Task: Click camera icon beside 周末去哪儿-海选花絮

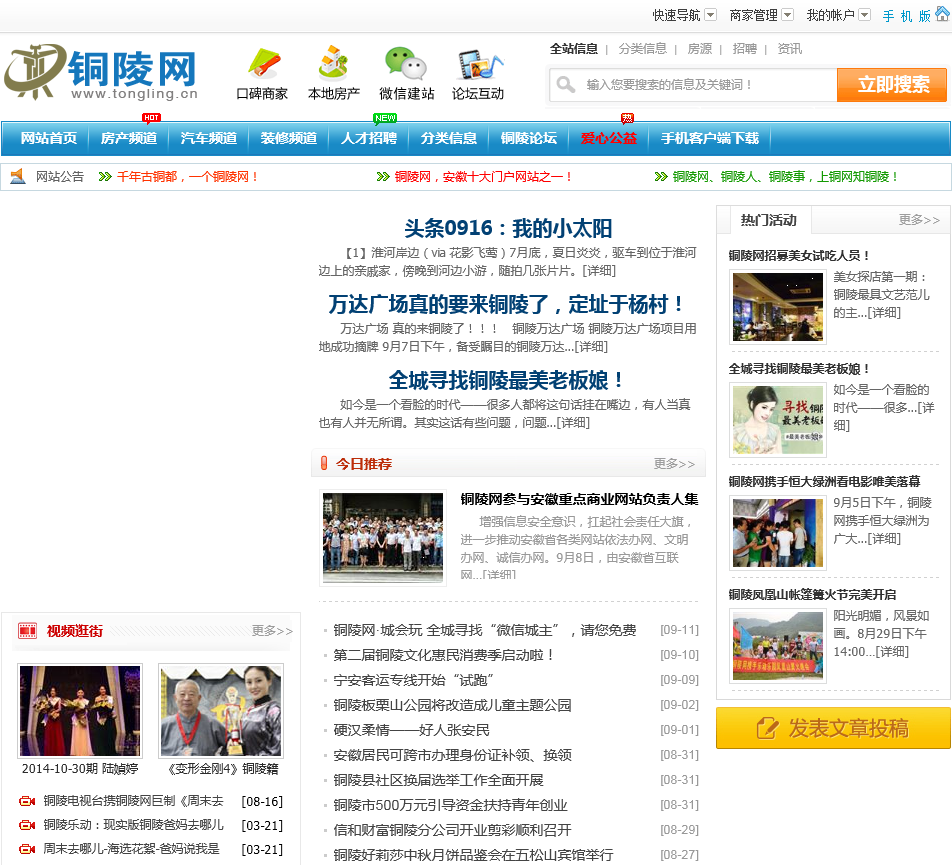Action: 27,849
